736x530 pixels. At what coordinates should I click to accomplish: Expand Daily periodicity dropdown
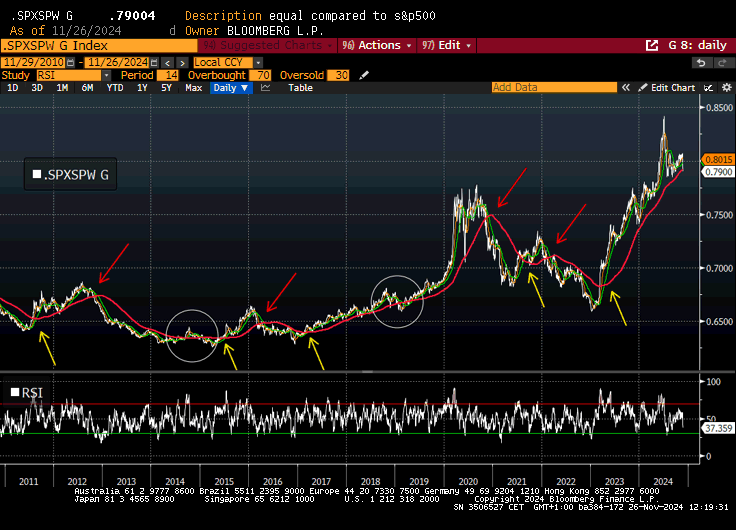tap(231, 88)
